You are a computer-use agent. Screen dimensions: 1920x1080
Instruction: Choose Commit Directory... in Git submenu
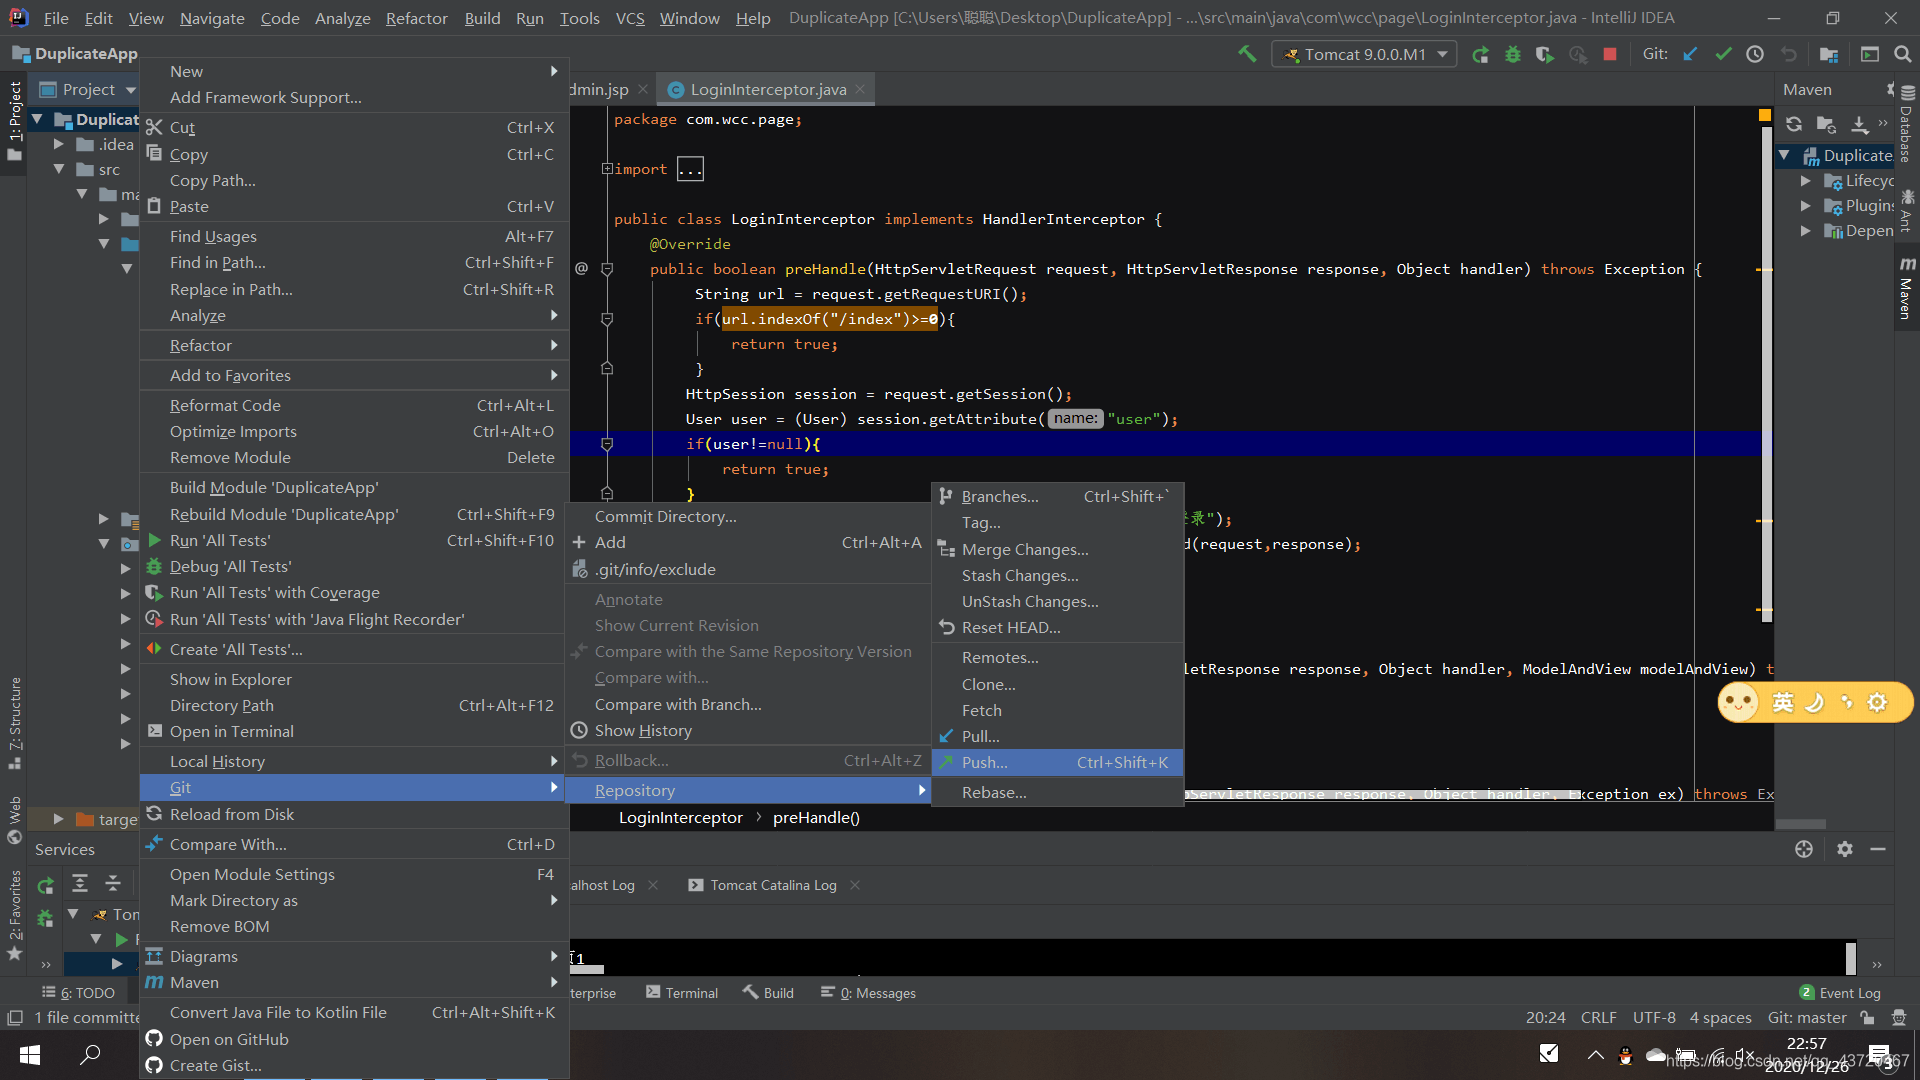coord(748,516)
